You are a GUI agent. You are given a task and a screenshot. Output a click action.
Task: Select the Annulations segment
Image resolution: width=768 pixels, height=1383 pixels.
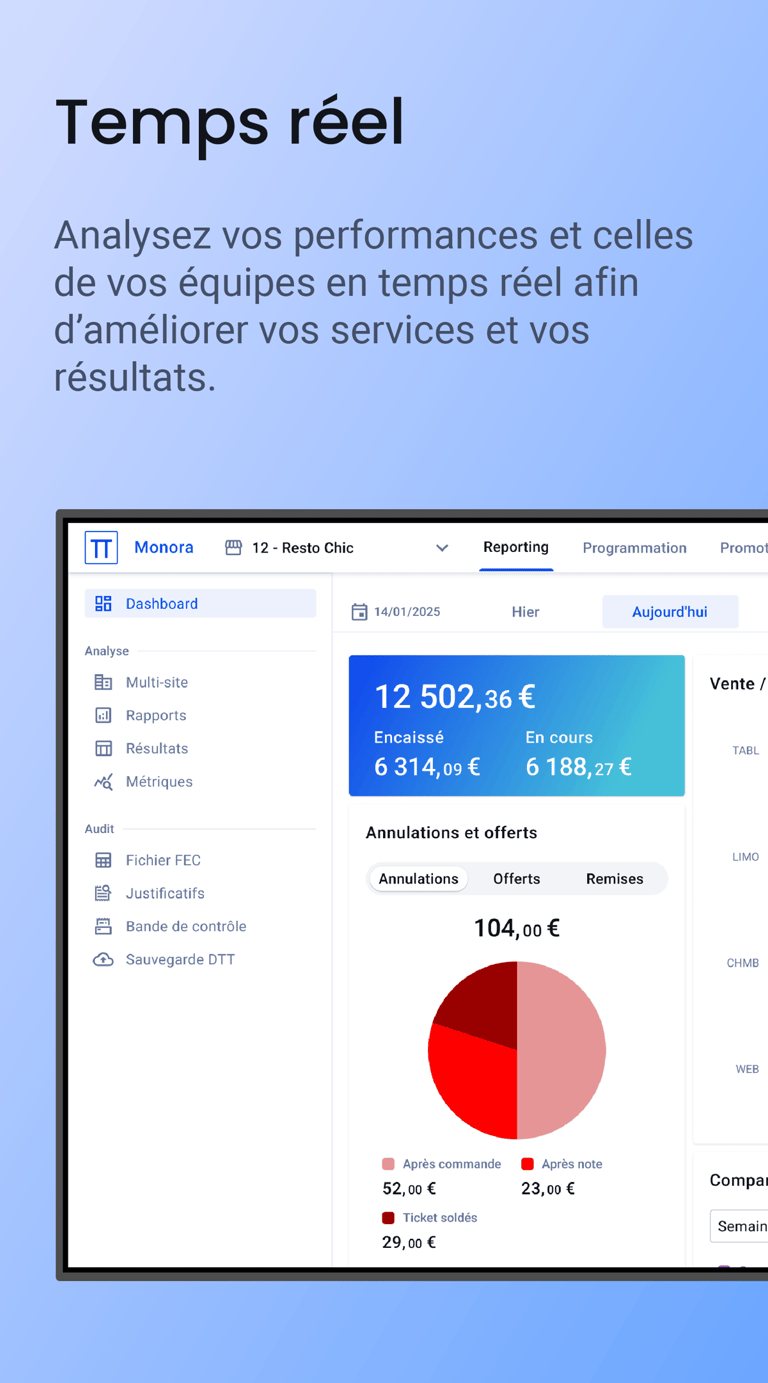[x=418, y=879]
